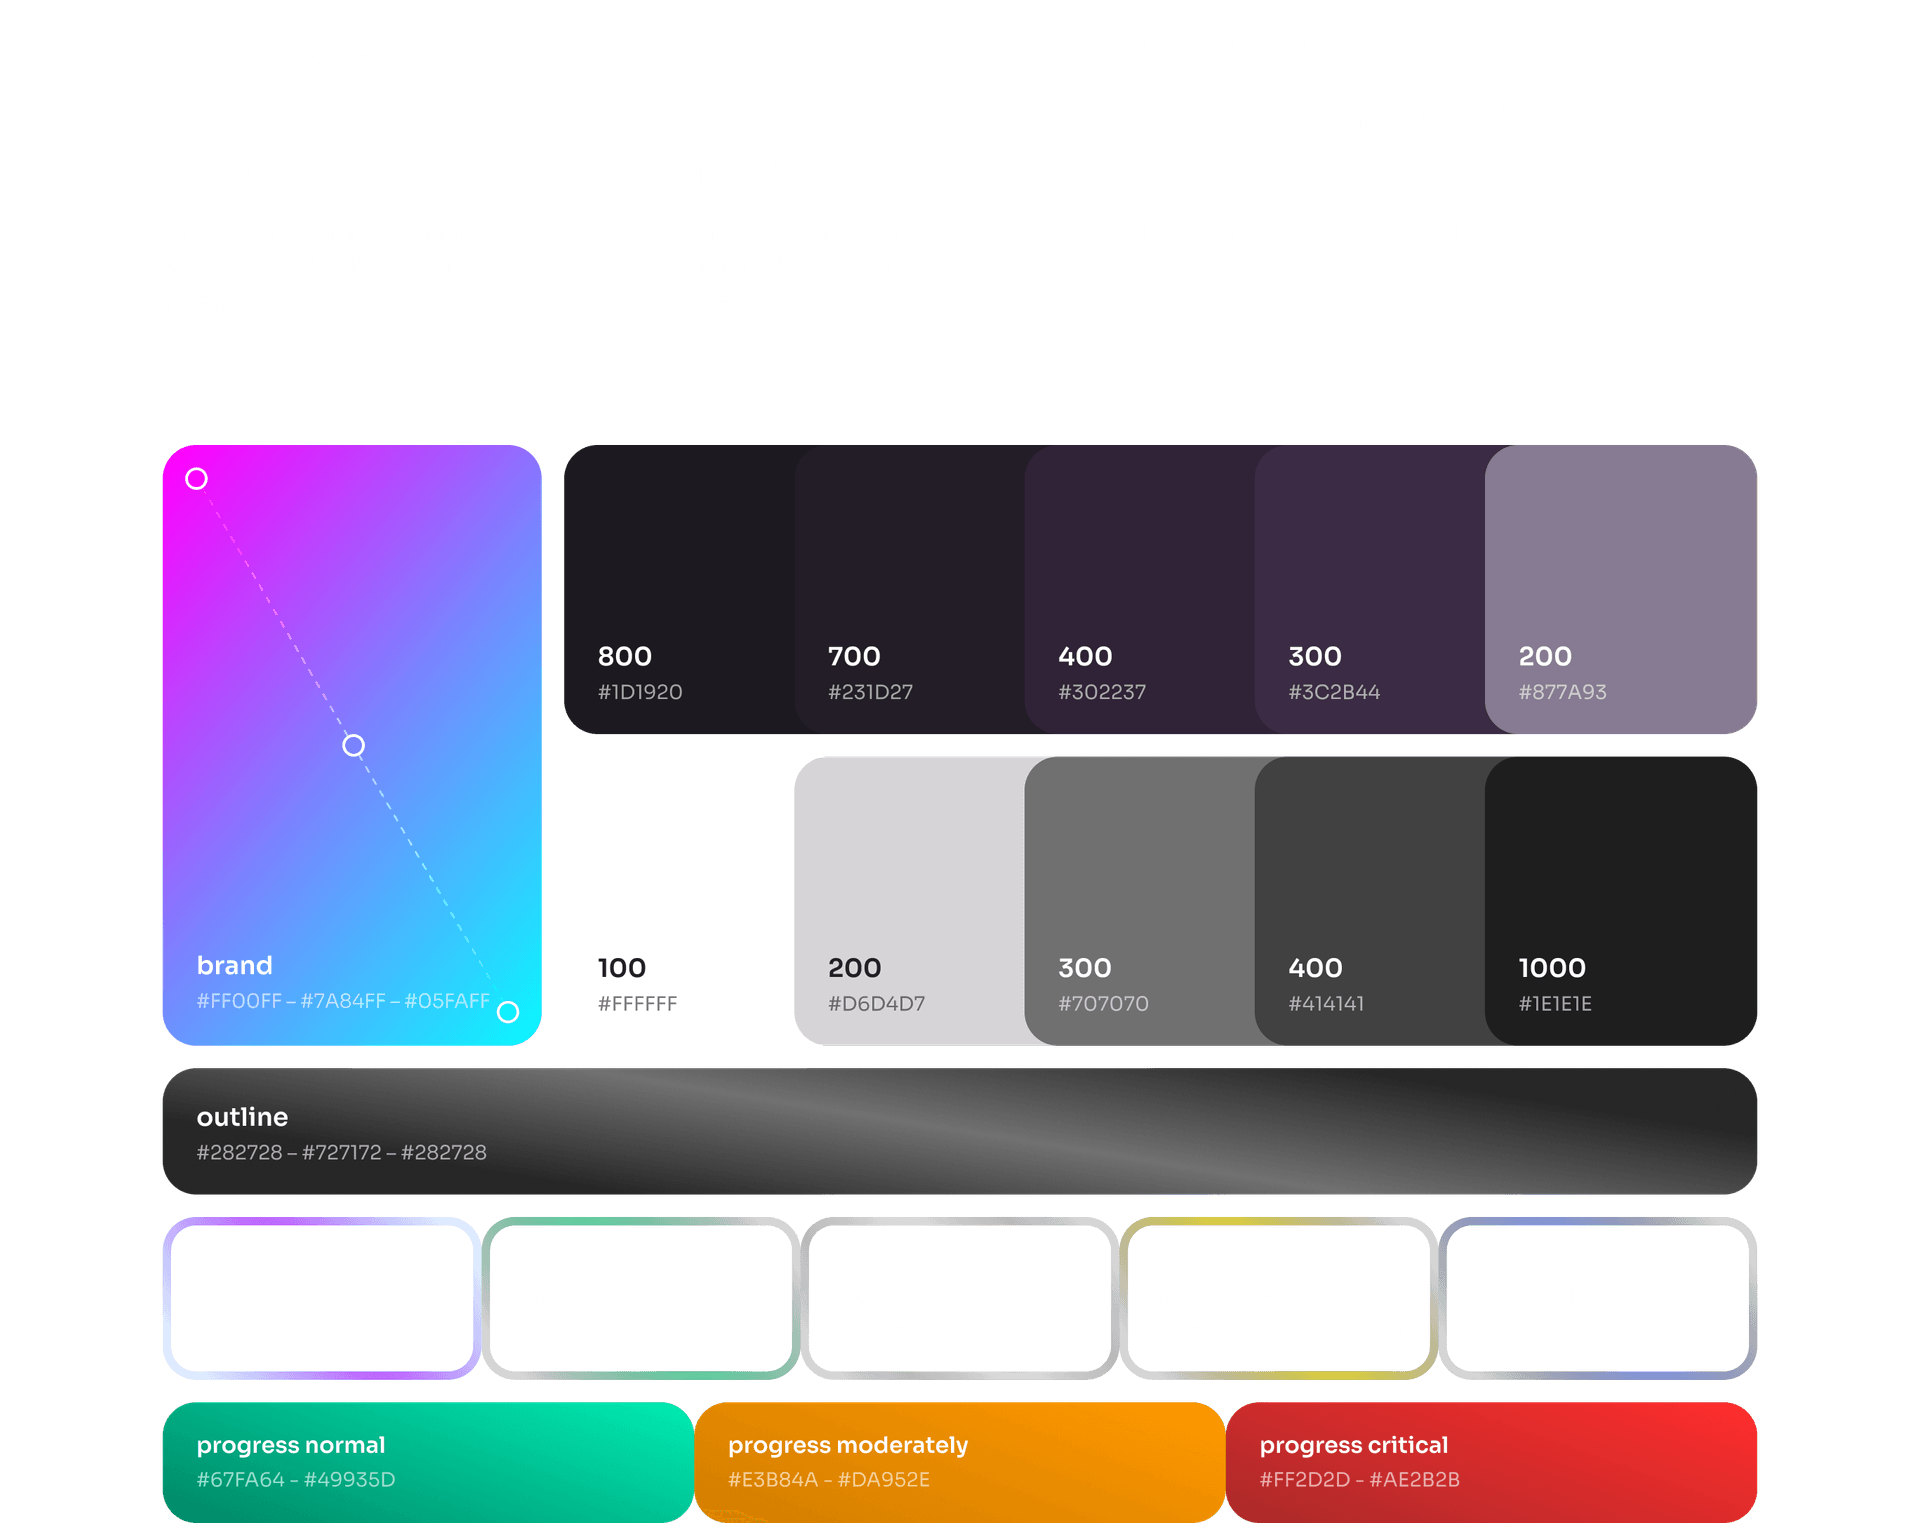Image resolution: width=1920 pixels, height=1523 pixels.
Task: Select the brand gradient swatch
Action: 352,745
